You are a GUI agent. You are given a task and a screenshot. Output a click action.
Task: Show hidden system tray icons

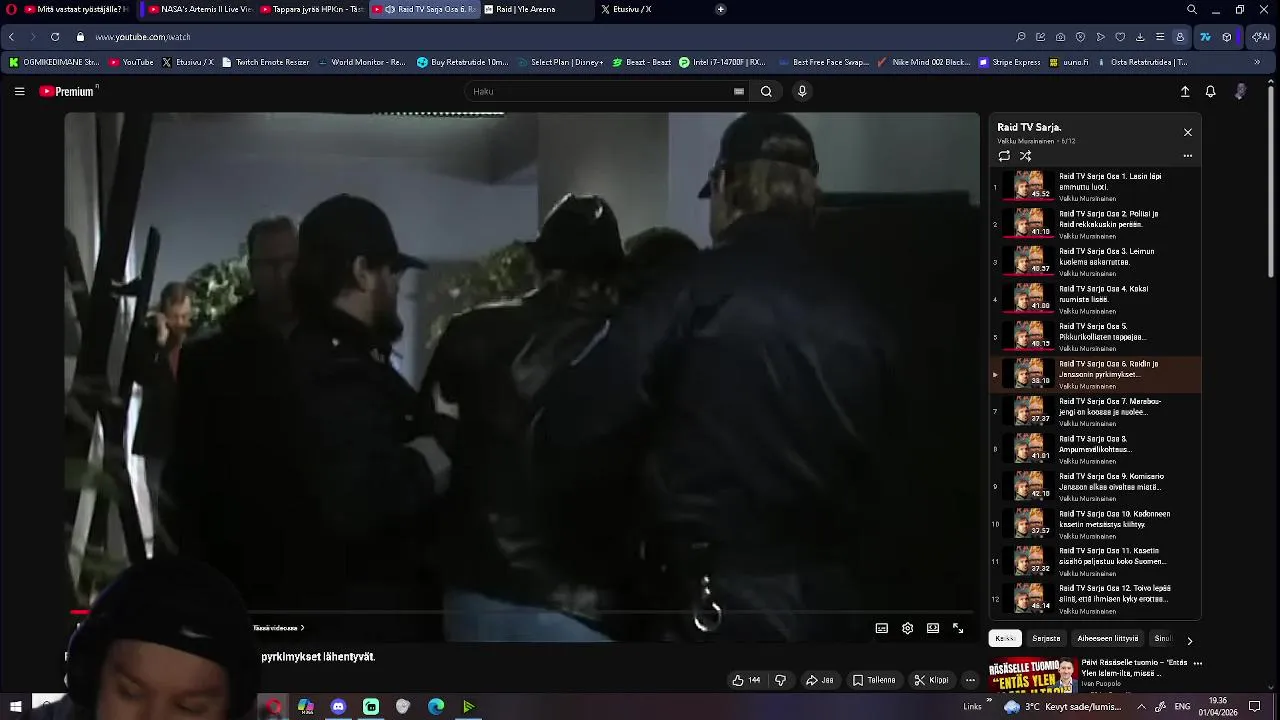click(x=1141, y=706)
